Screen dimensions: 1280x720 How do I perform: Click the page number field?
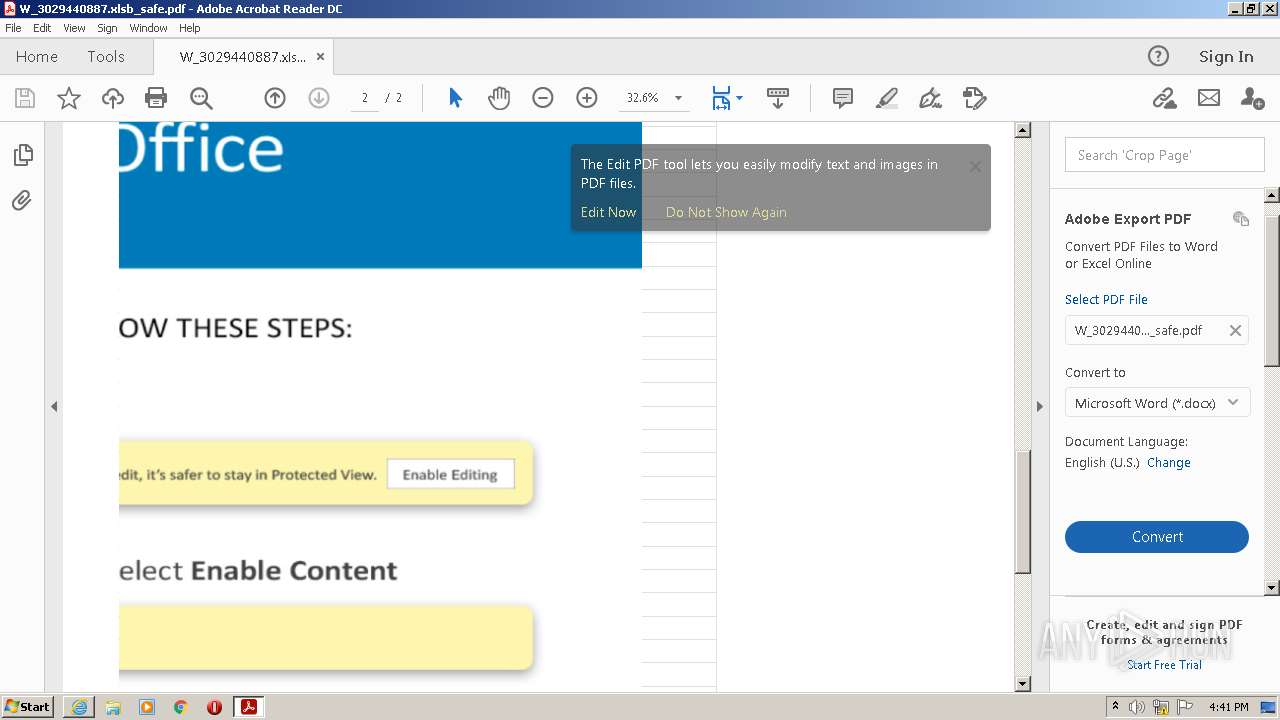364,98
